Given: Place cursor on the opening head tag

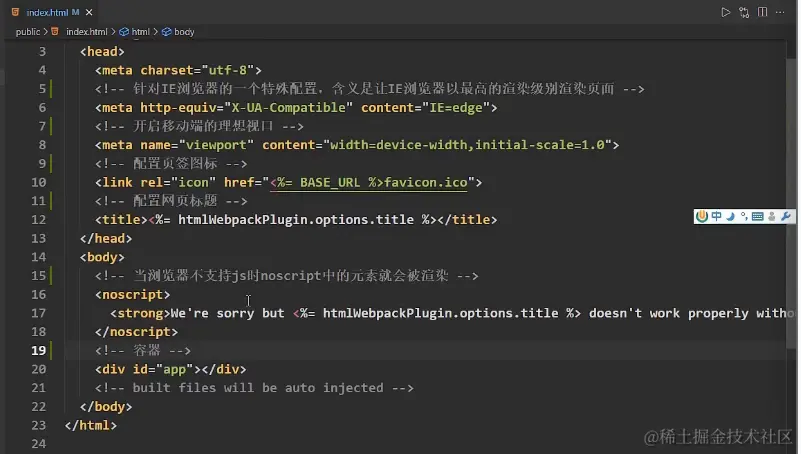Looking at the screenshot, I should [102, 52].
